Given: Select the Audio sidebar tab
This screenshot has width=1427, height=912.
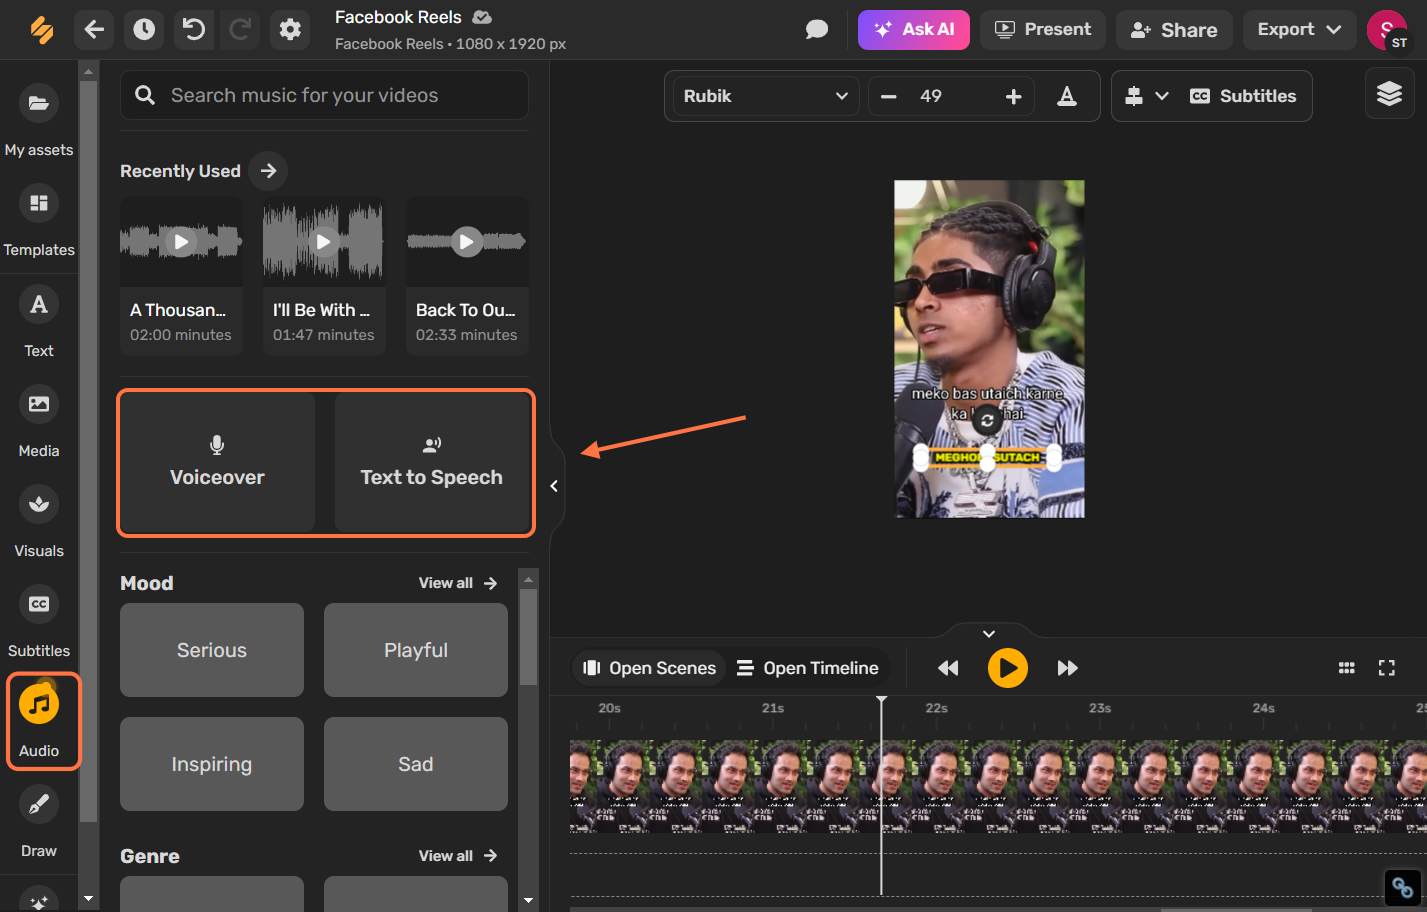Looking at the screenshot, I should [x=39, y=721].
